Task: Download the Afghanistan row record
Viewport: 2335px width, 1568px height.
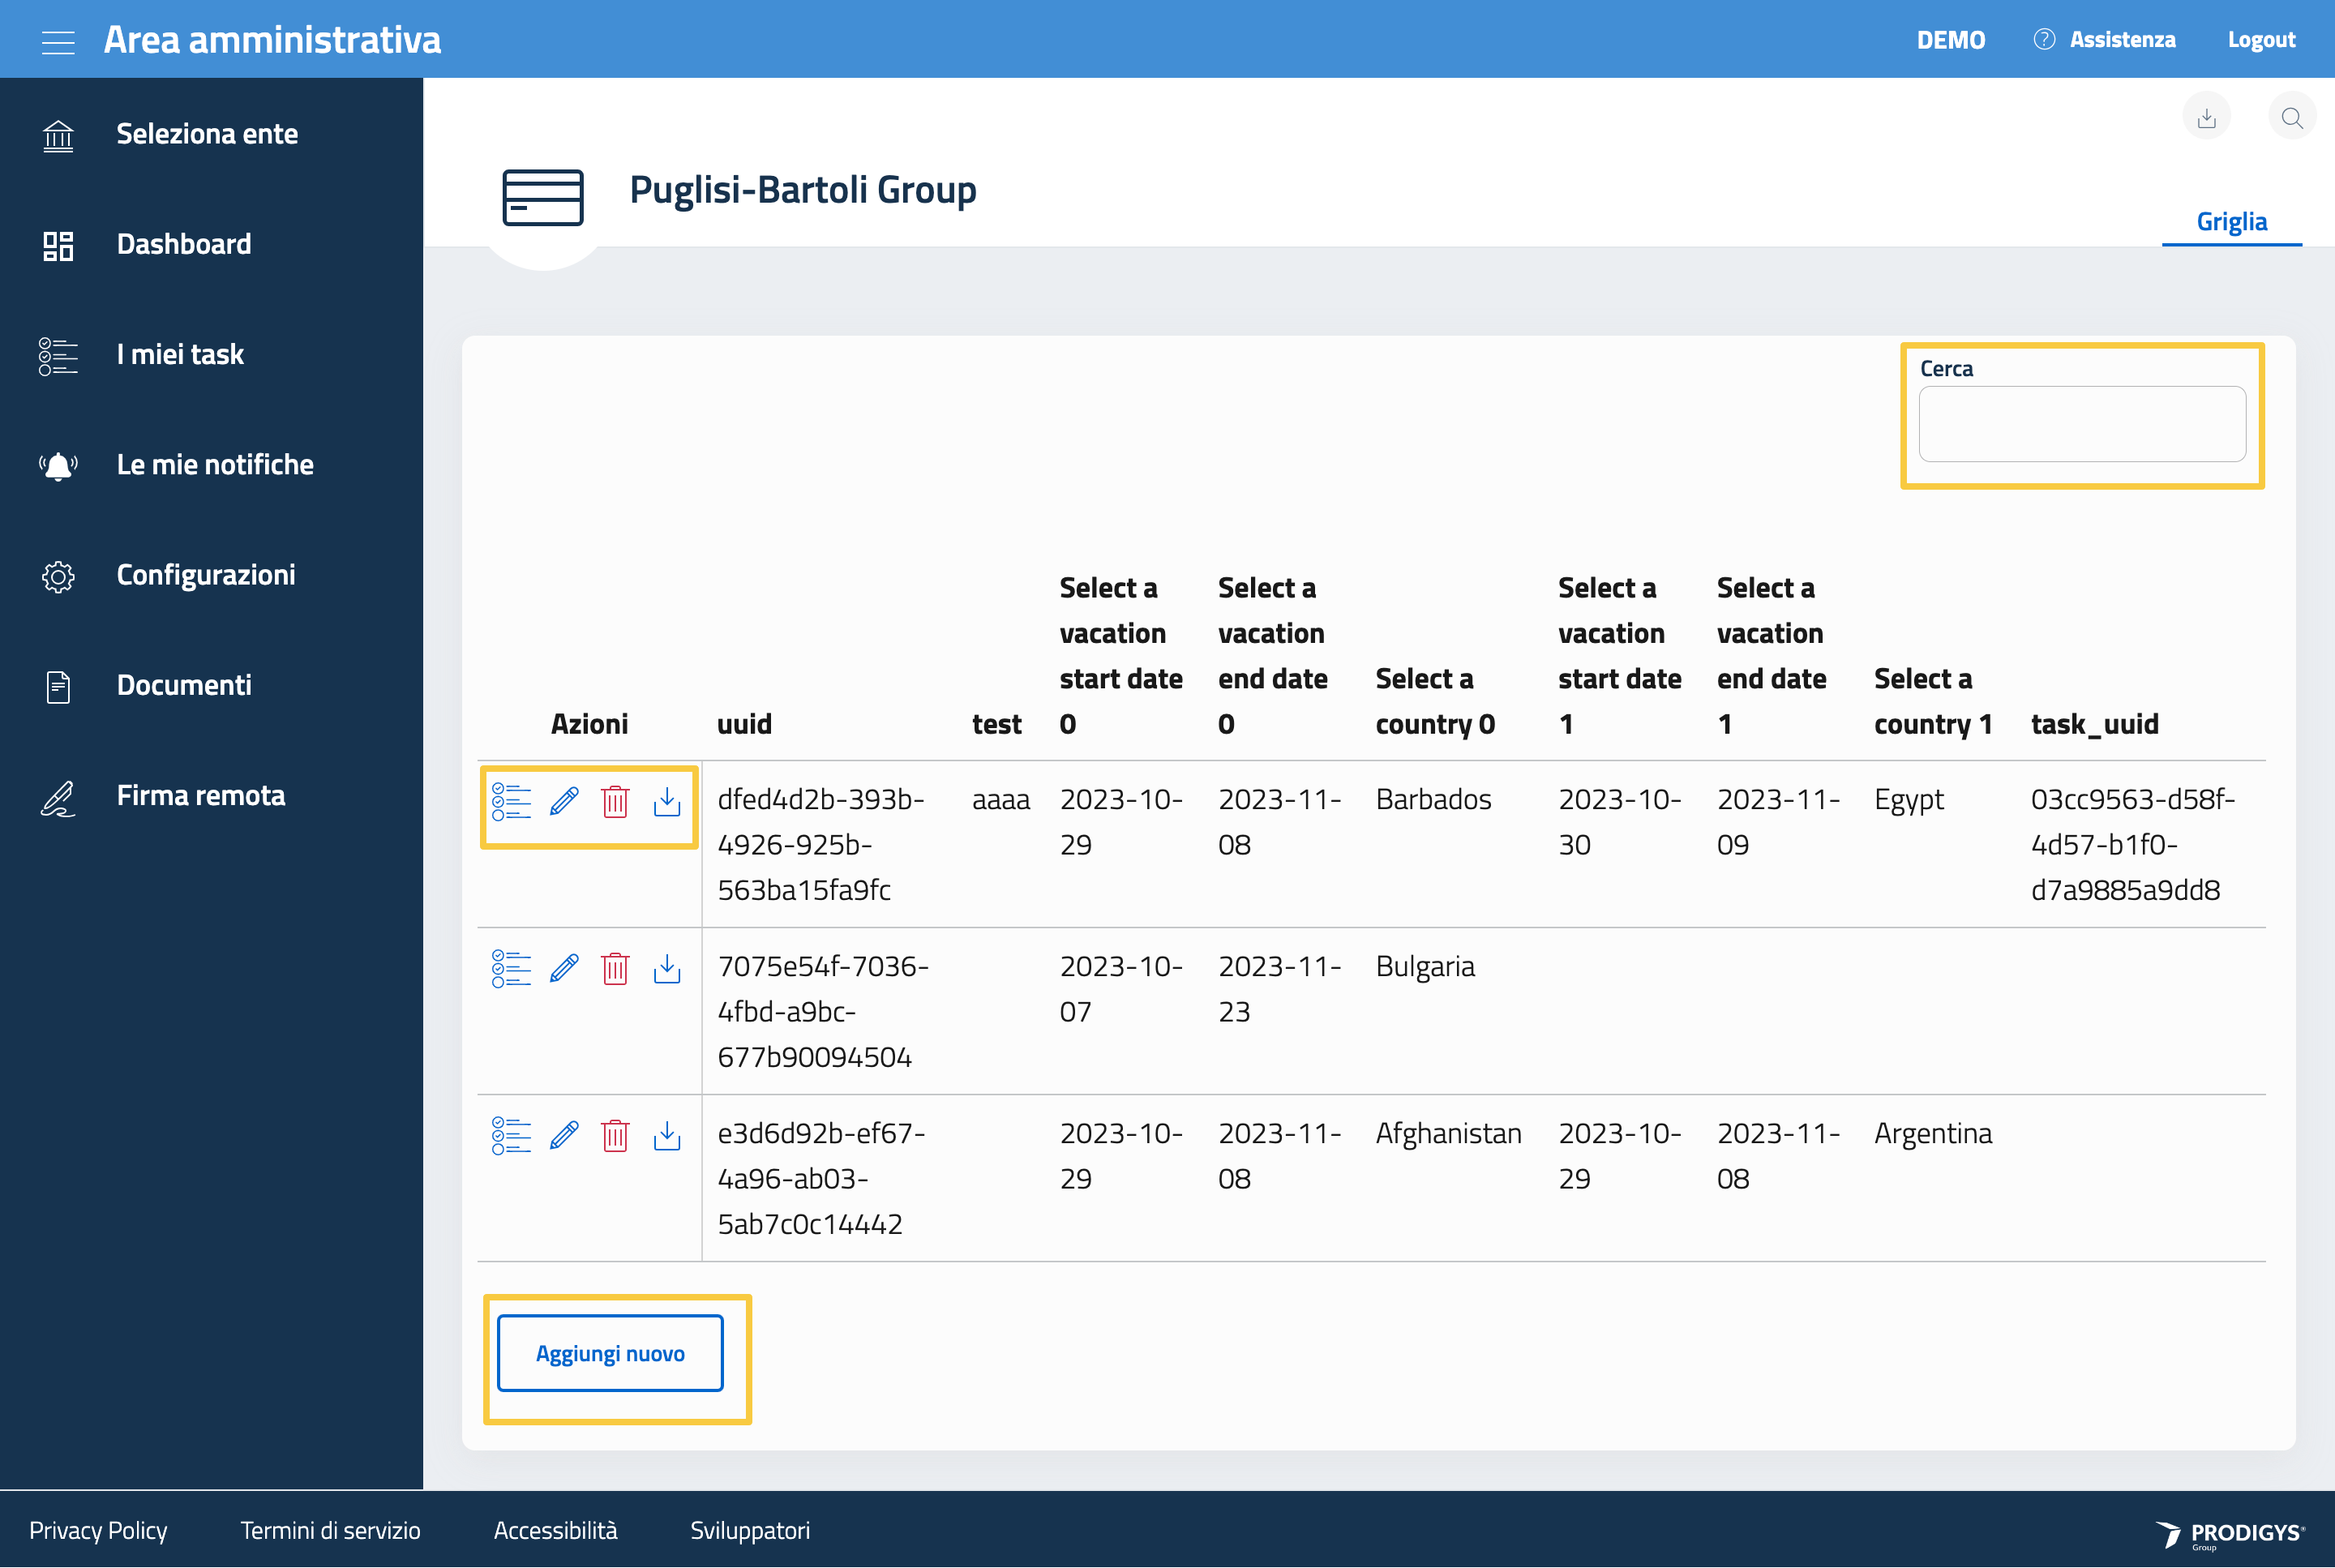Action: [x=667, y=1136]
